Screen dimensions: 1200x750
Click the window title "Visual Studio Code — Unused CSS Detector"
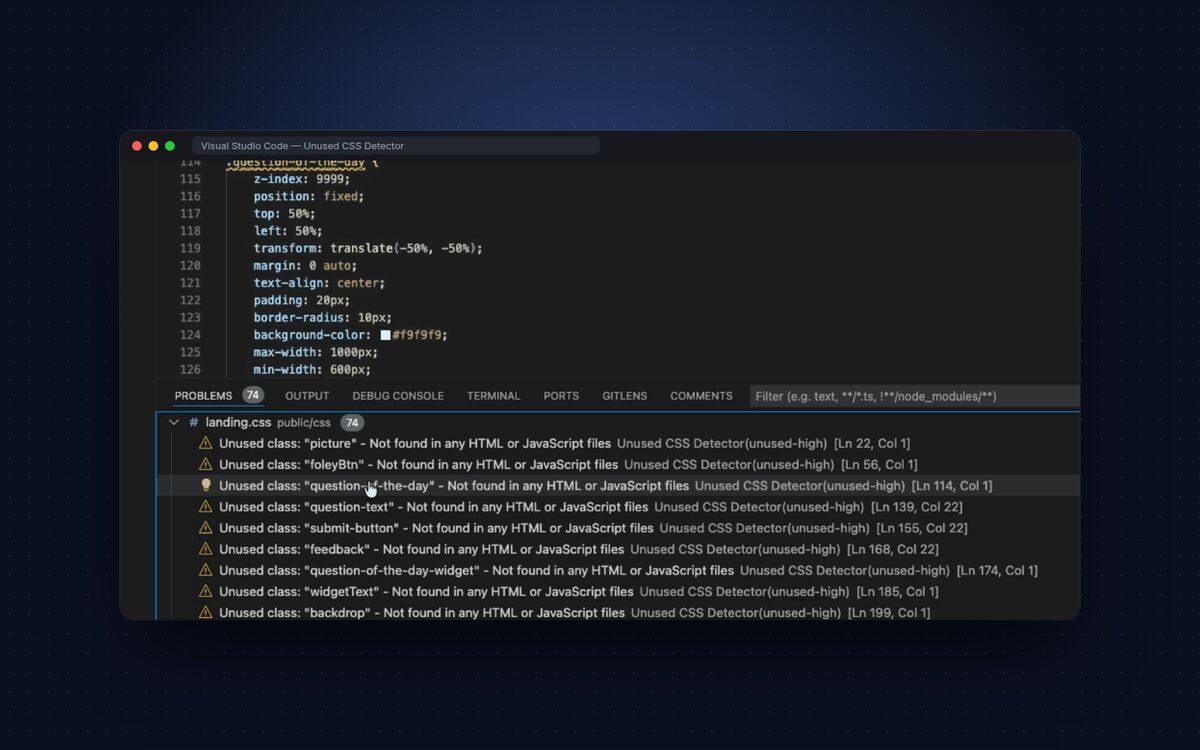coord(302,146)
